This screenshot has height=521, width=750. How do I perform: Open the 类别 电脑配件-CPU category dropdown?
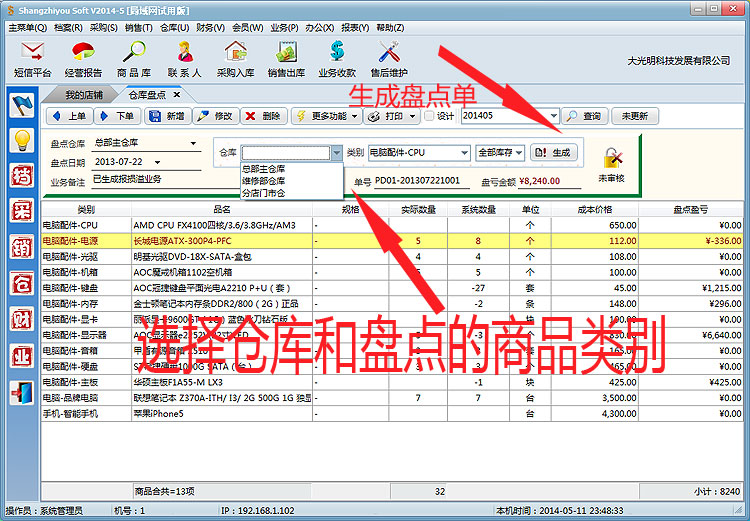(x=464, y=153)
